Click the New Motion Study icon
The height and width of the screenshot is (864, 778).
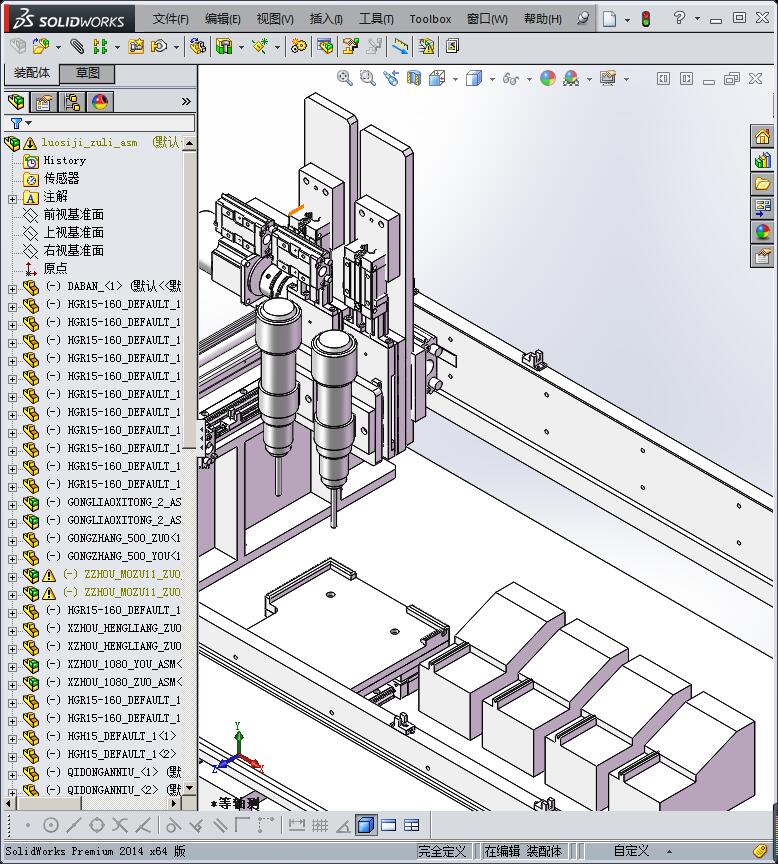coord(299,46)
